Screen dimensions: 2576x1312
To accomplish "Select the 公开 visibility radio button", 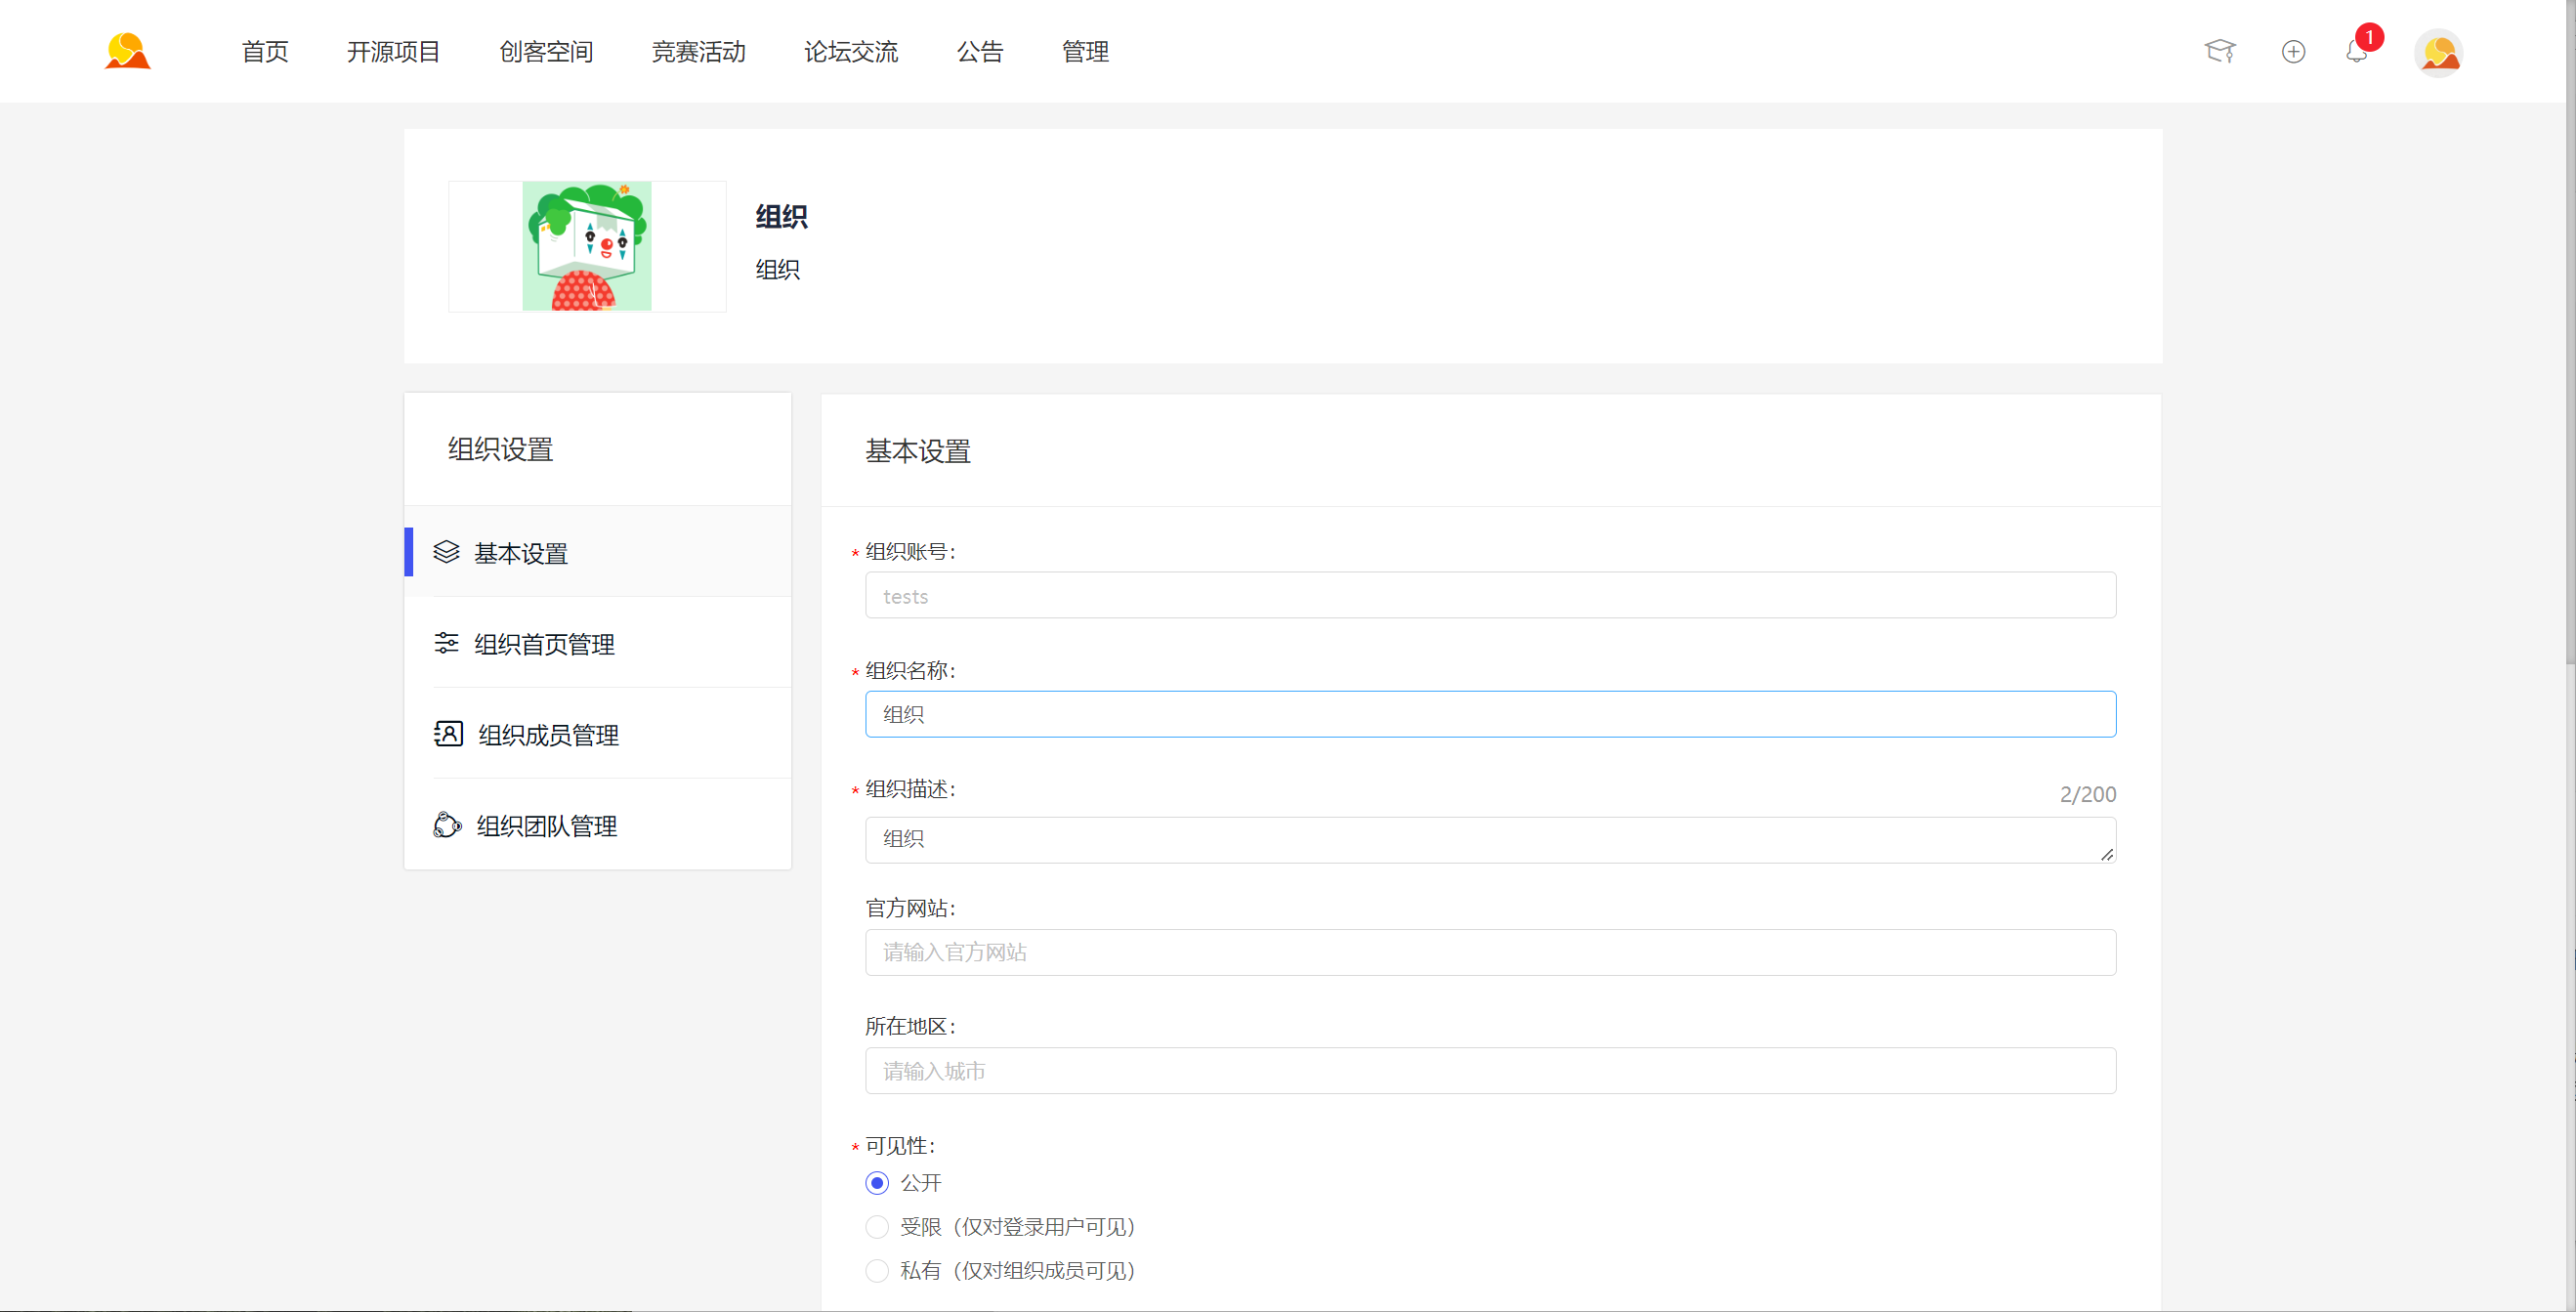I will (876, 1183).
